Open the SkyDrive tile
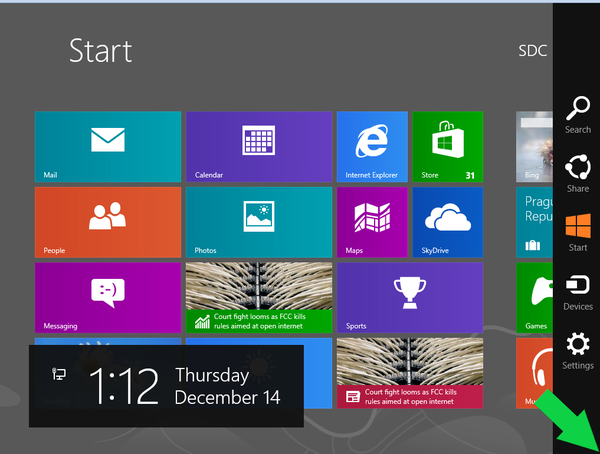 click(448, 222)
